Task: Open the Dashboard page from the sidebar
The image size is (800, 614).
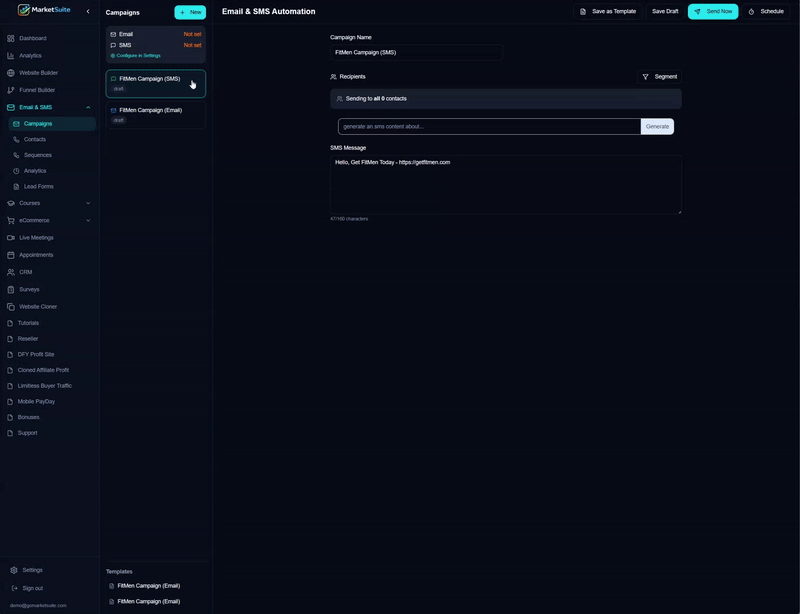Action: (32, 38)
